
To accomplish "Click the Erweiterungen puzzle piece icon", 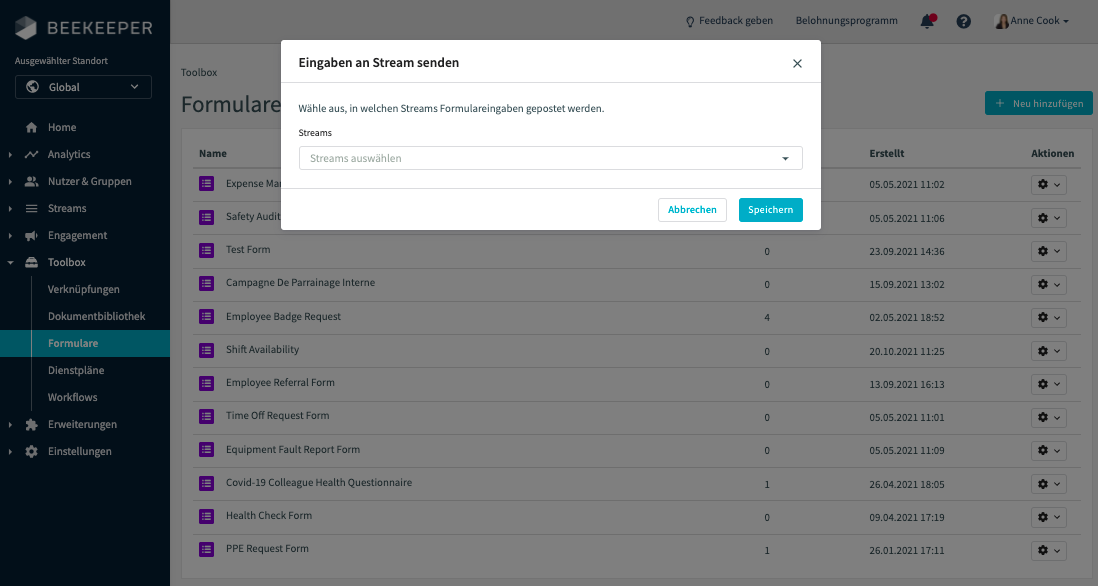I will pos(32,424).
